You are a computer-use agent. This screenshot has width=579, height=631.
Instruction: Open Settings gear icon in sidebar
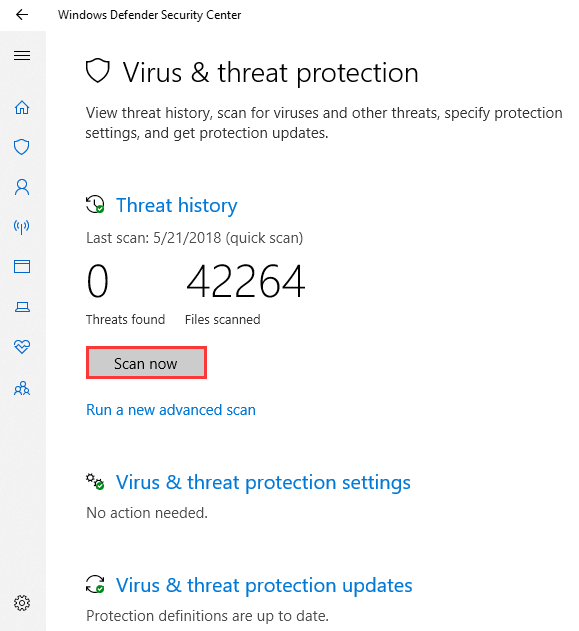pyautogui.click(x=22, y=603)
